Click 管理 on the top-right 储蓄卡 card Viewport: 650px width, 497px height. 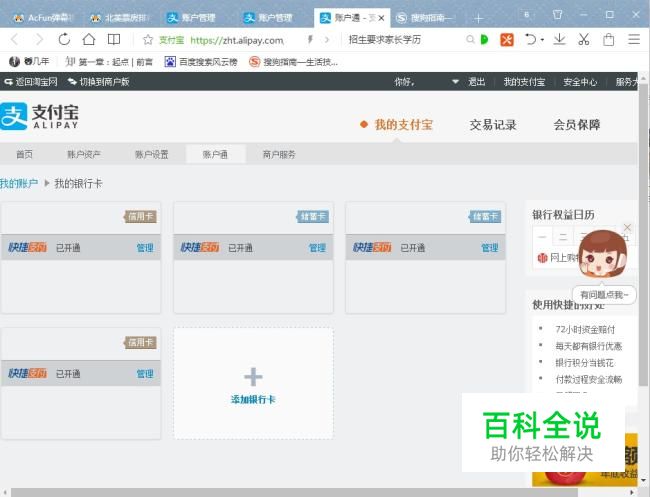point(490,248)
